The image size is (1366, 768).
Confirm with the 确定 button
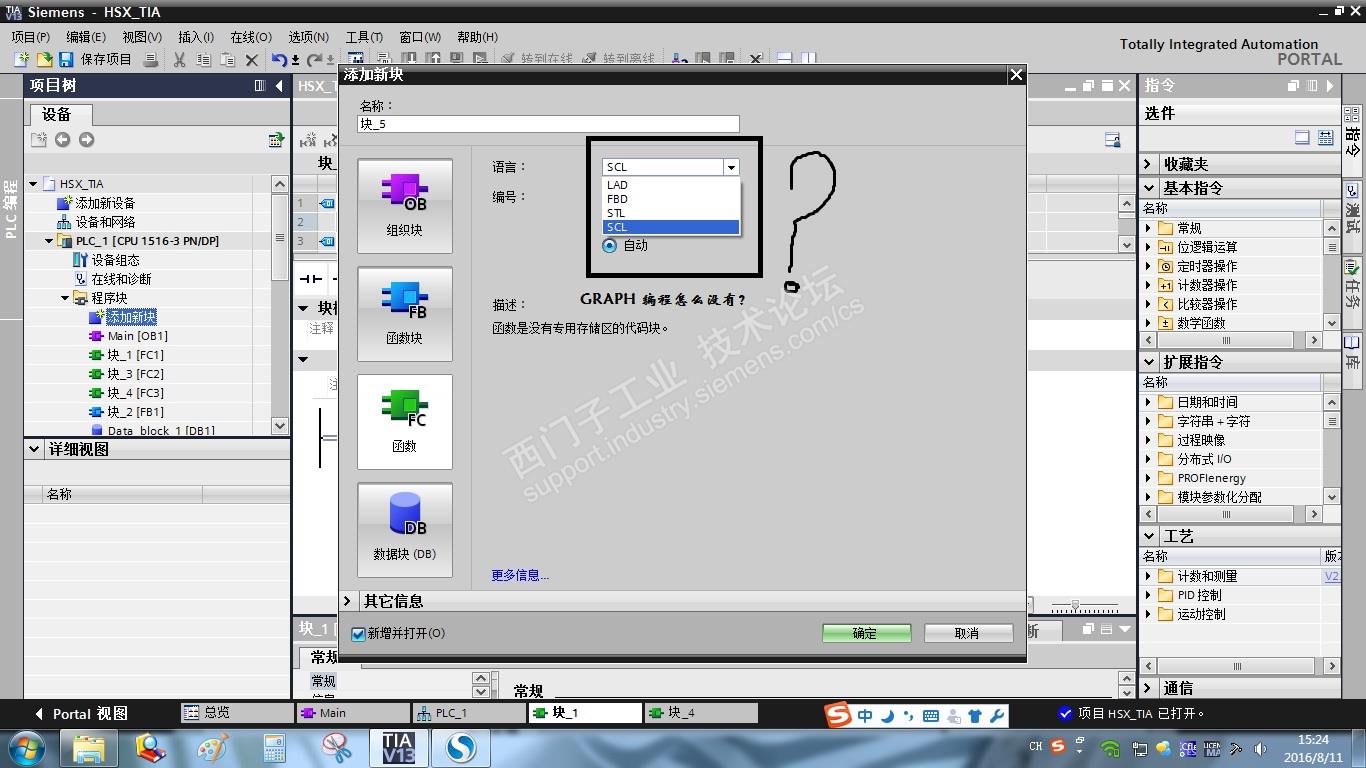866,633
